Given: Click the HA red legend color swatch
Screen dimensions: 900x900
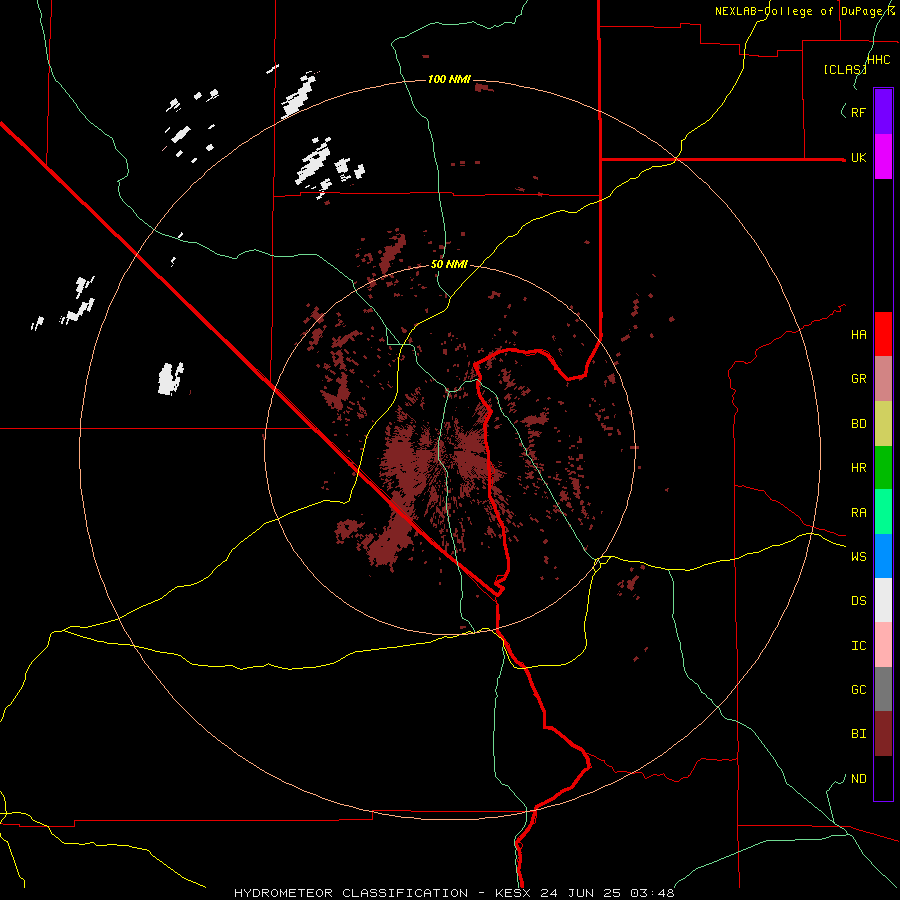Looking at the screenshot, I should [883, 334].
